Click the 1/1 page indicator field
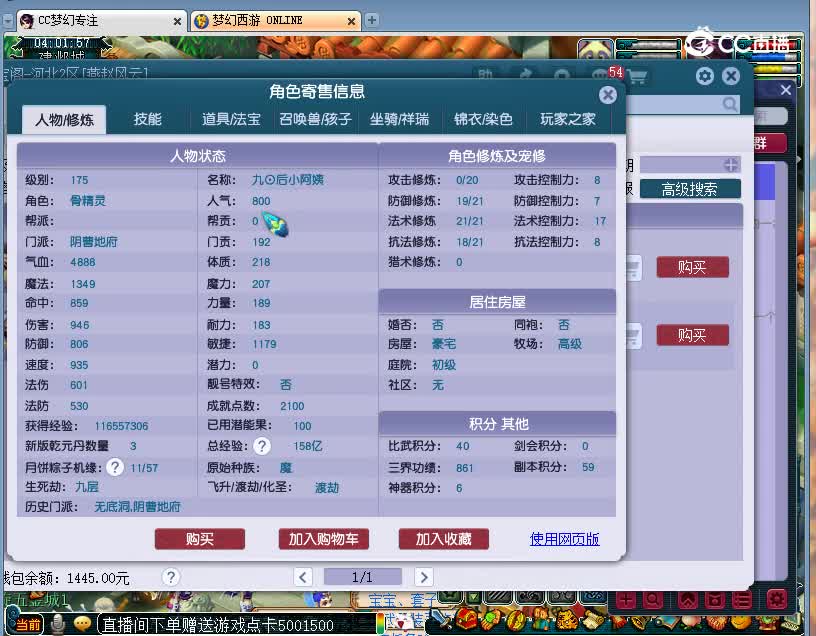This screenshot has height=636, width=816. click(x=363, y=577)
